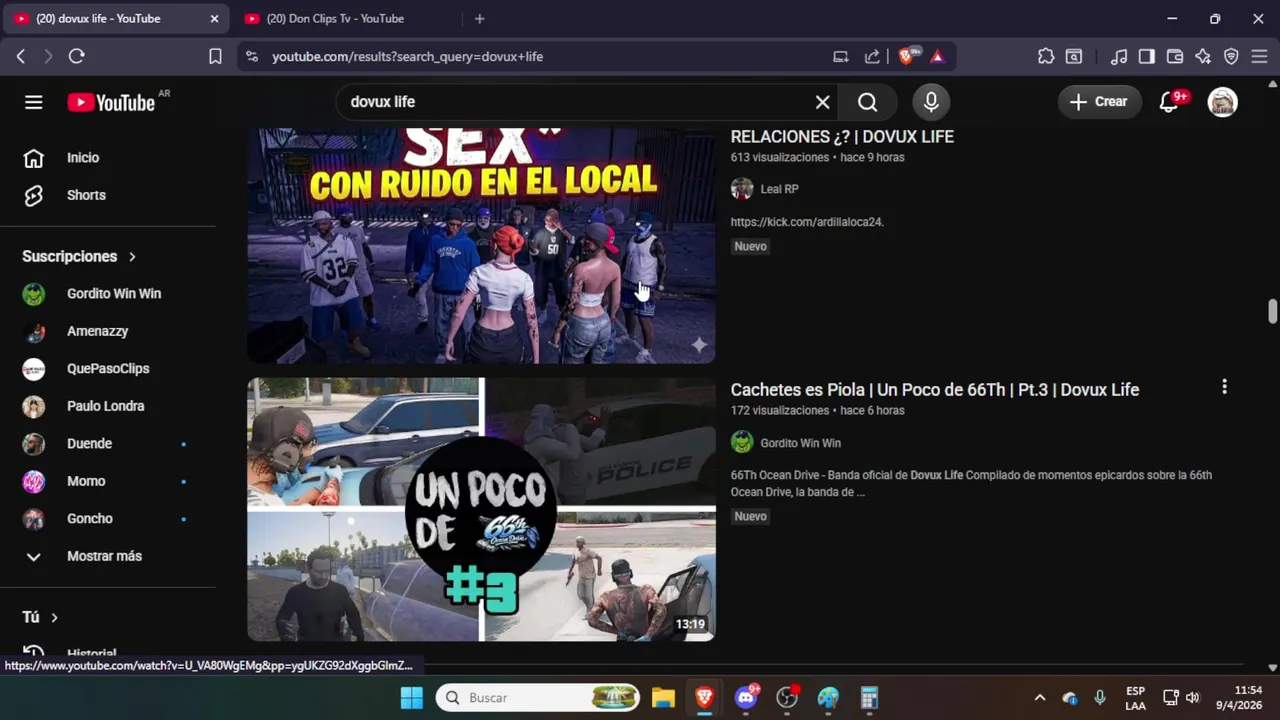Open video RELACIONES ¿? | DOVUX LIFE
The height and width of the screenshot is (720, 1280).
(842, 137)
